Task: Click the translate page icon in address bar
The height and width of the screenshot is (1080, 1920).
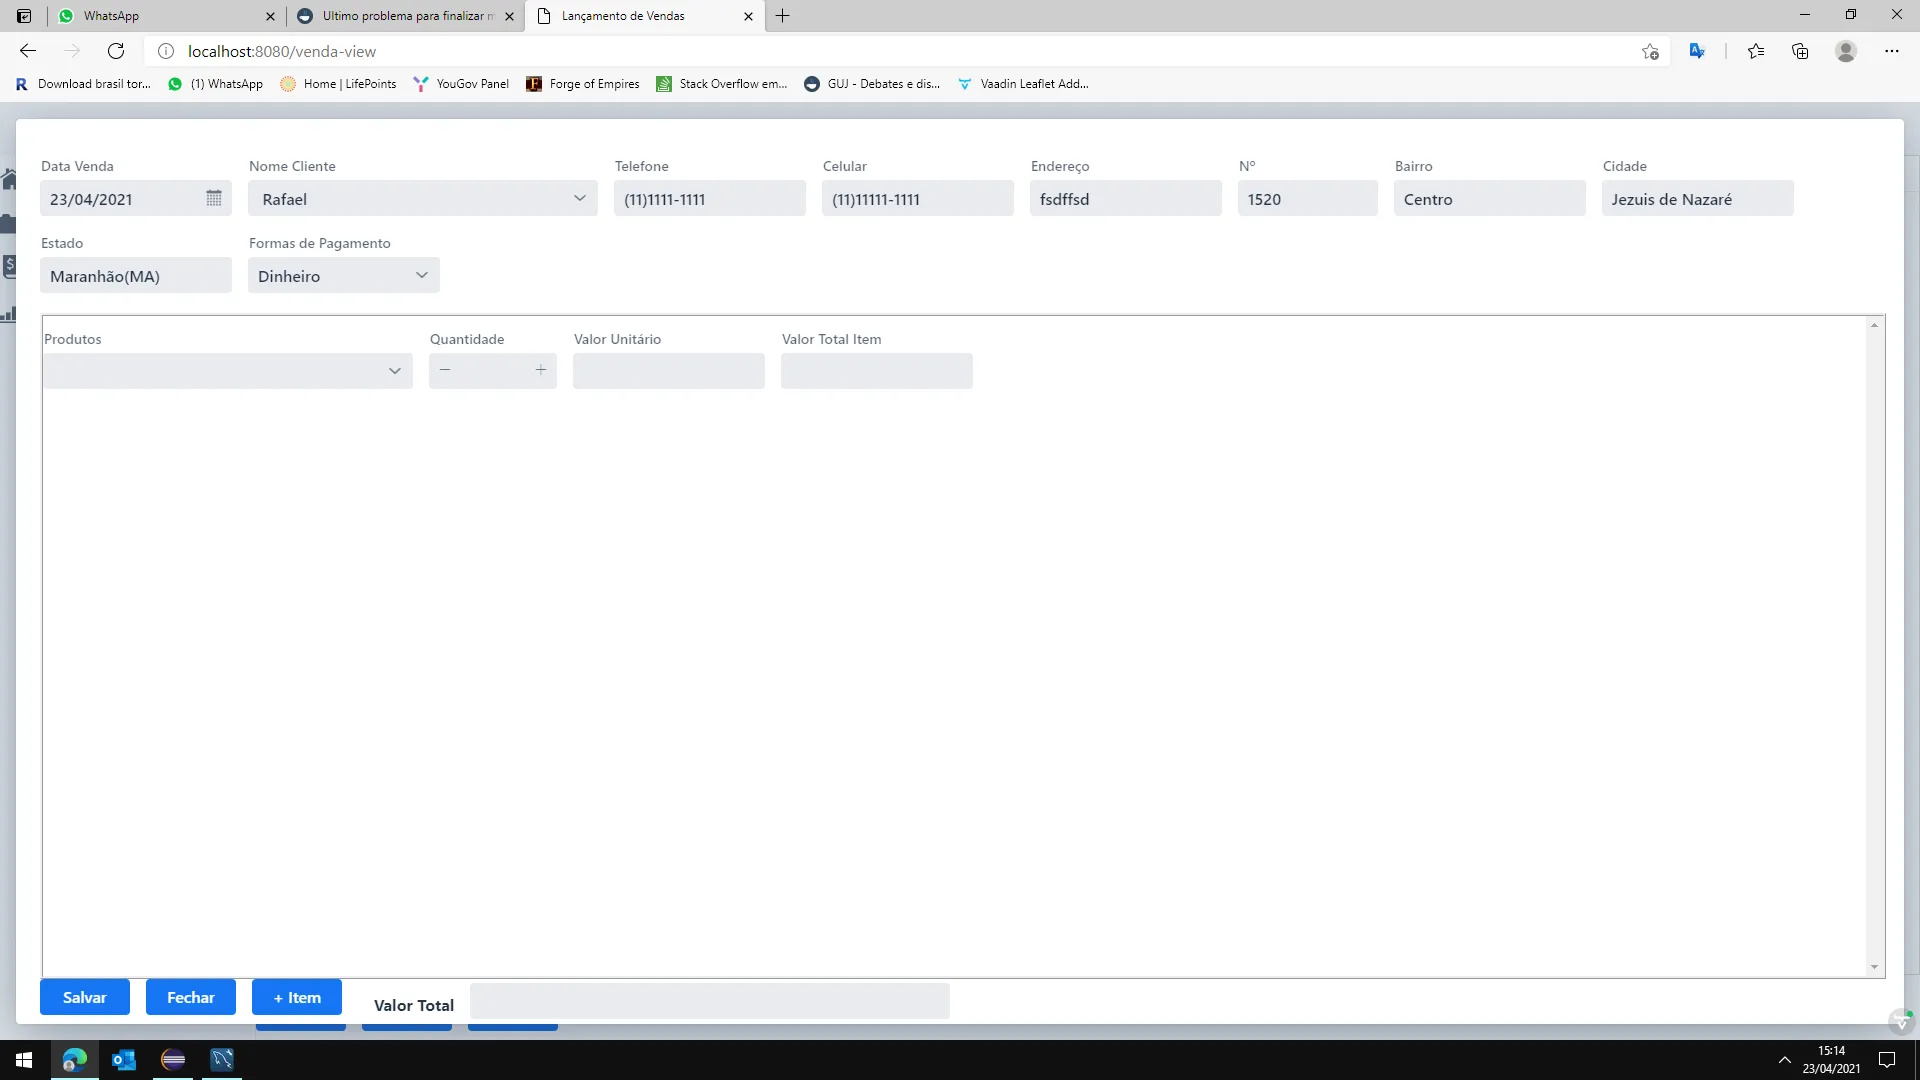Action: tap(1697, 51)
